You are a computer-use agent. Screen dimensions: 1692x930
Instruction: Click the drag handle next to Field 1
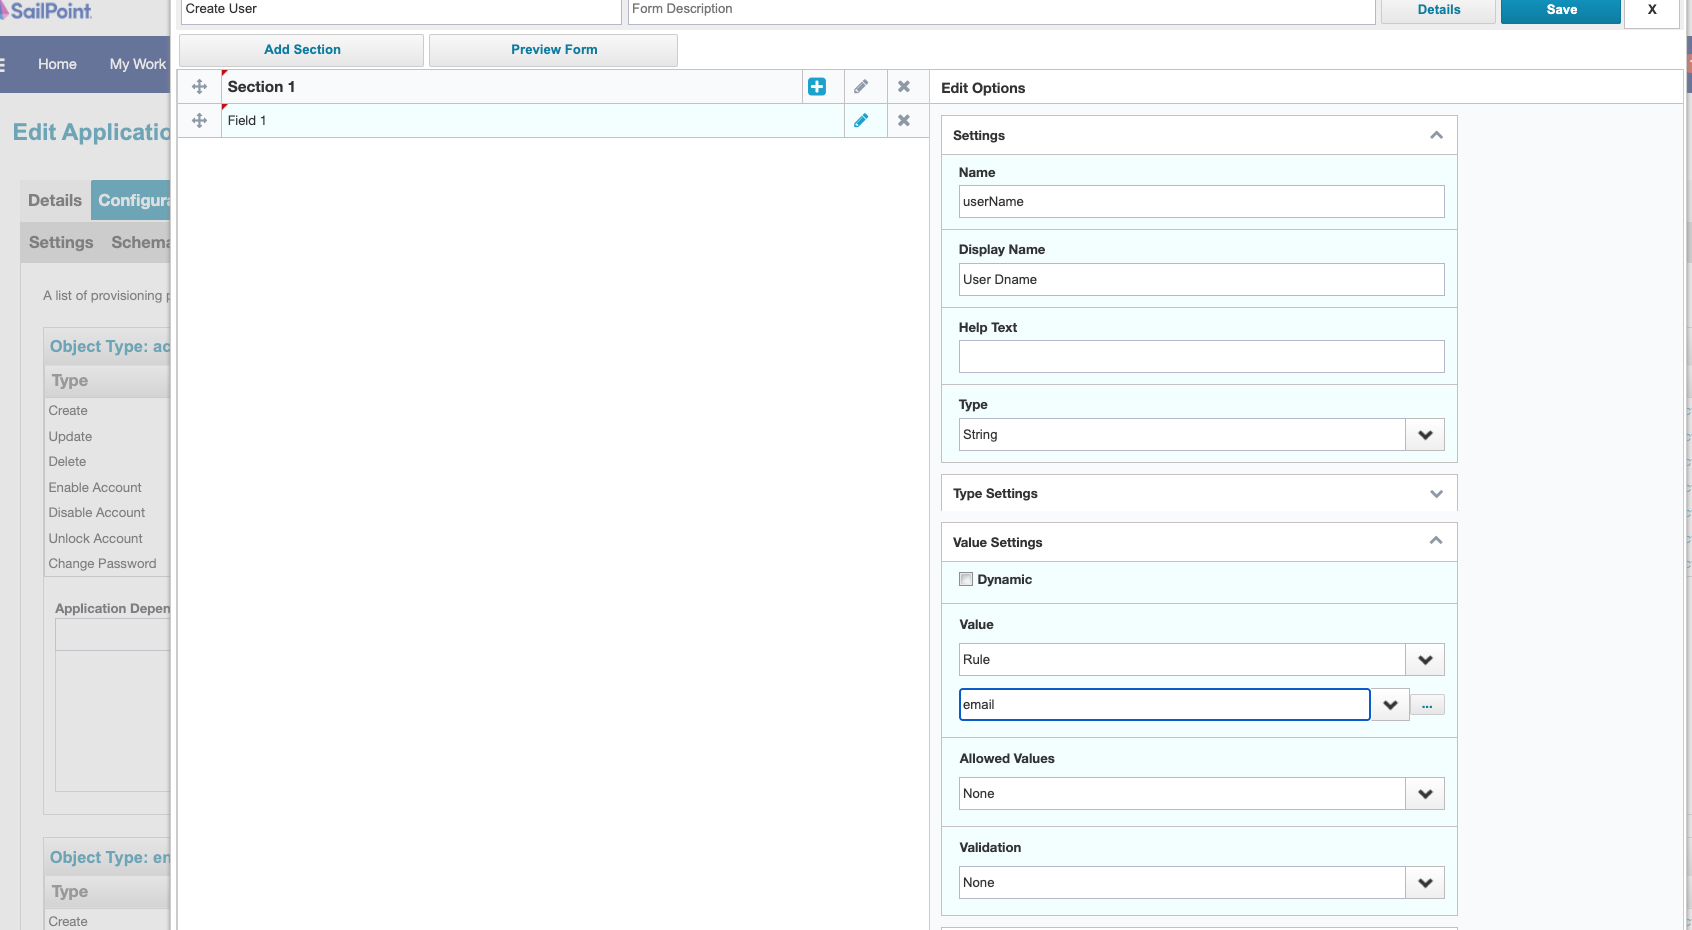(x=199, y=120)
